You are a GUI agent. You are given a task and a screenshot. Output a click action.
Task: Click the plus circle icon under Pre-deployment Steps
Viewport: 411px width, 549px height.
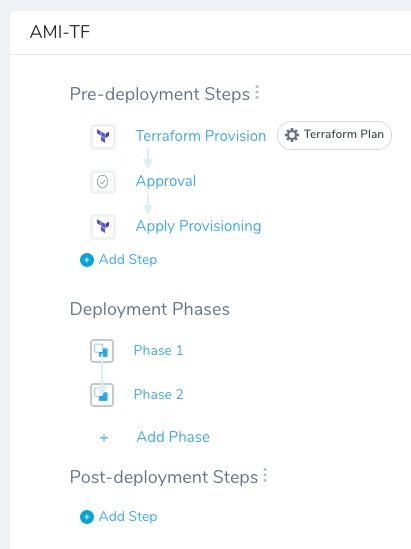point(87,260)
